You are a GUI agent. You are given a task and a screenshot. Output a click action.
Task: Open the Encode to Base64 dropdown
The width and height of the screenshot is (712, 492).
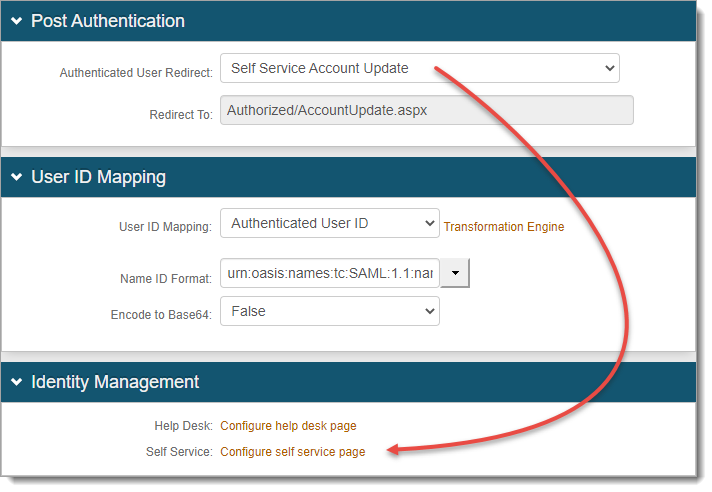coord(329,312)
